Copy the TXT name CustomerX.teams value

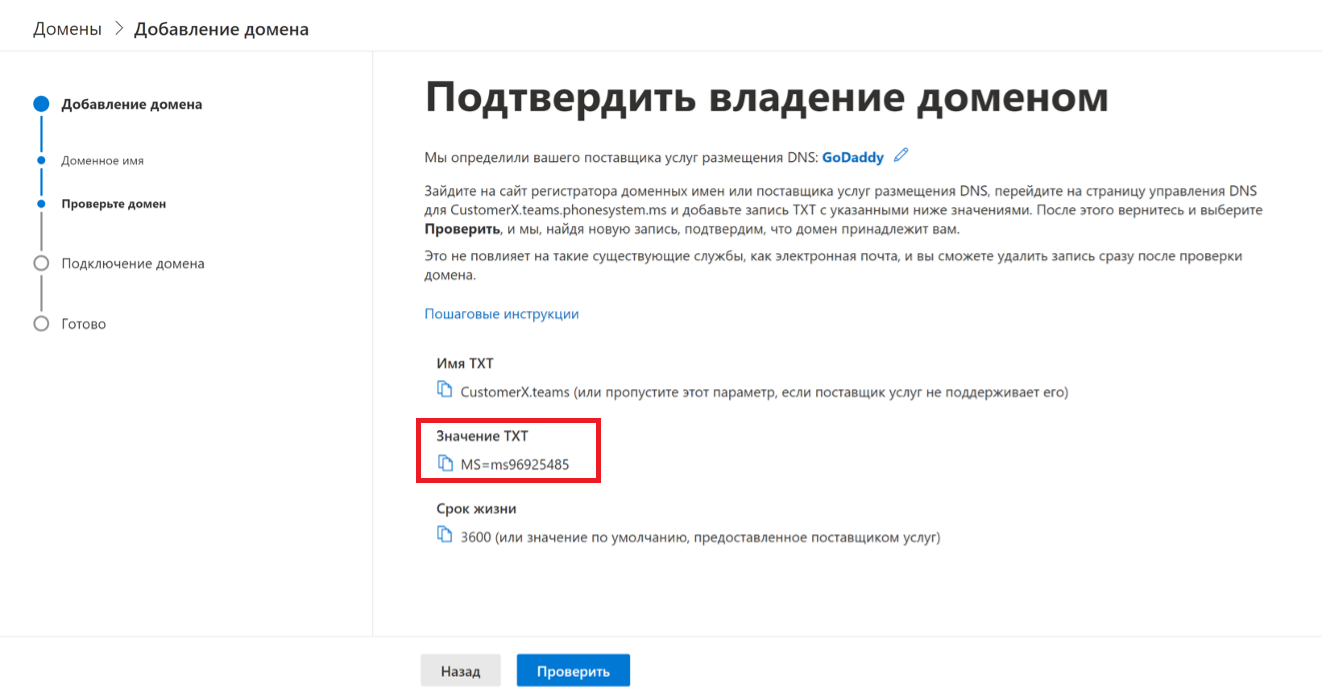(445, 390)
